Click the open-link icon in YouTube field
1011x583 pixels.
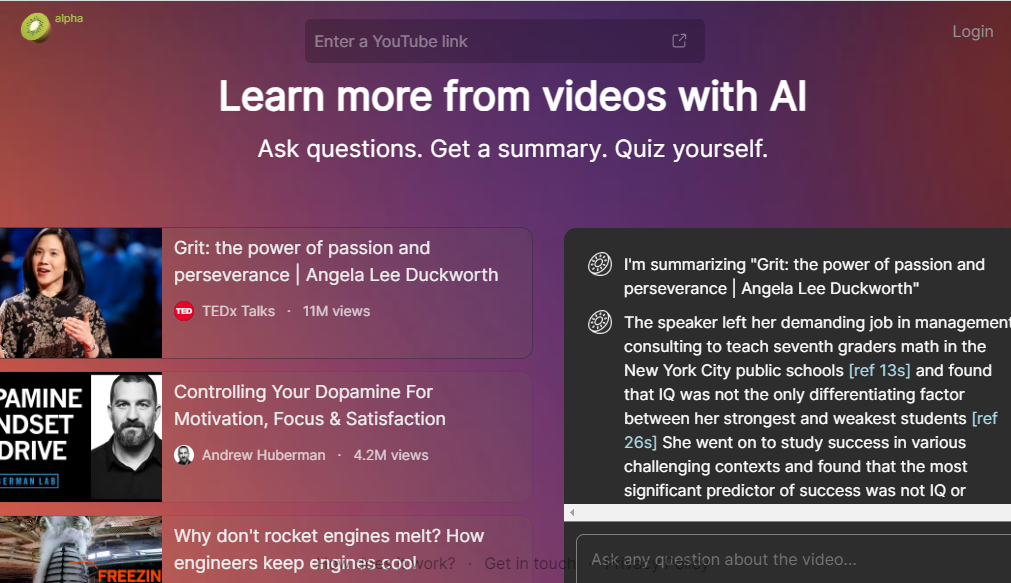(679, 41)
